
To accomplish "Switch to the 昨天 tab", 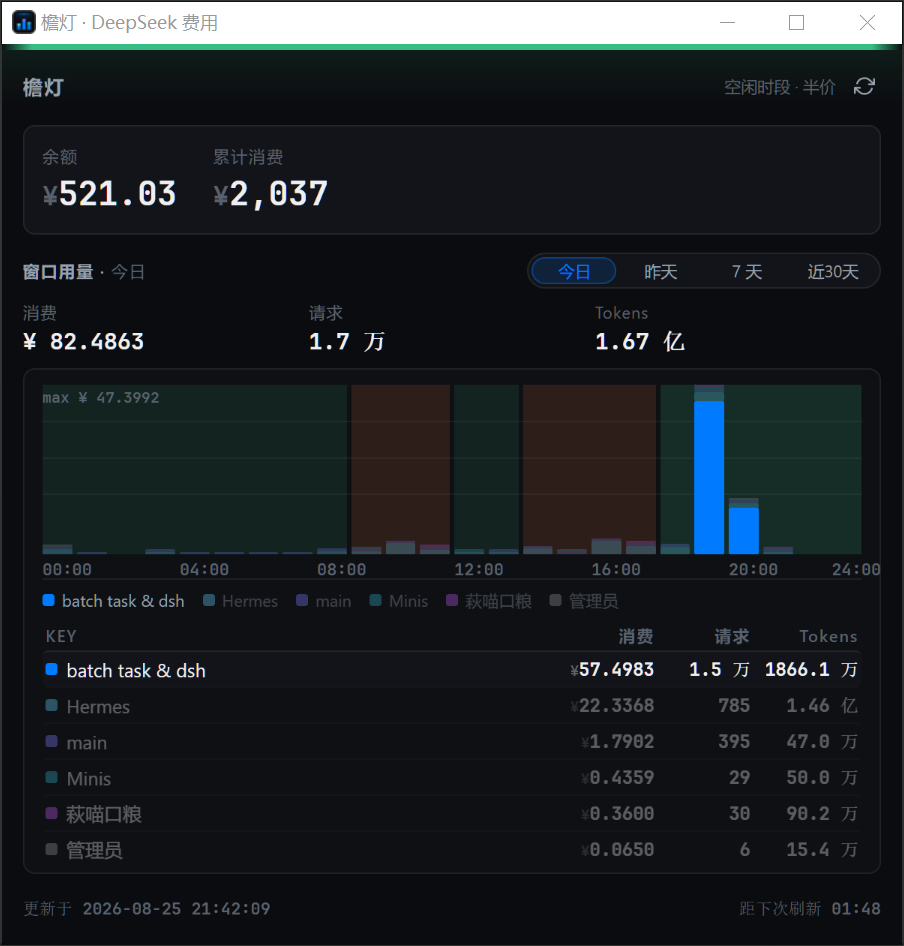I will (660, 271).
